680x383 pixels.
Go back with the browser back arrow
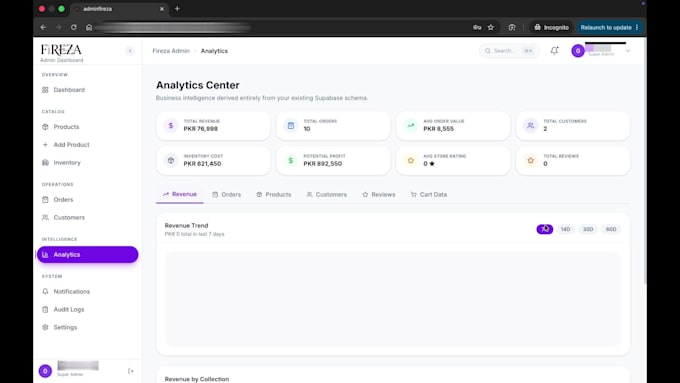[x=43, y=27]
